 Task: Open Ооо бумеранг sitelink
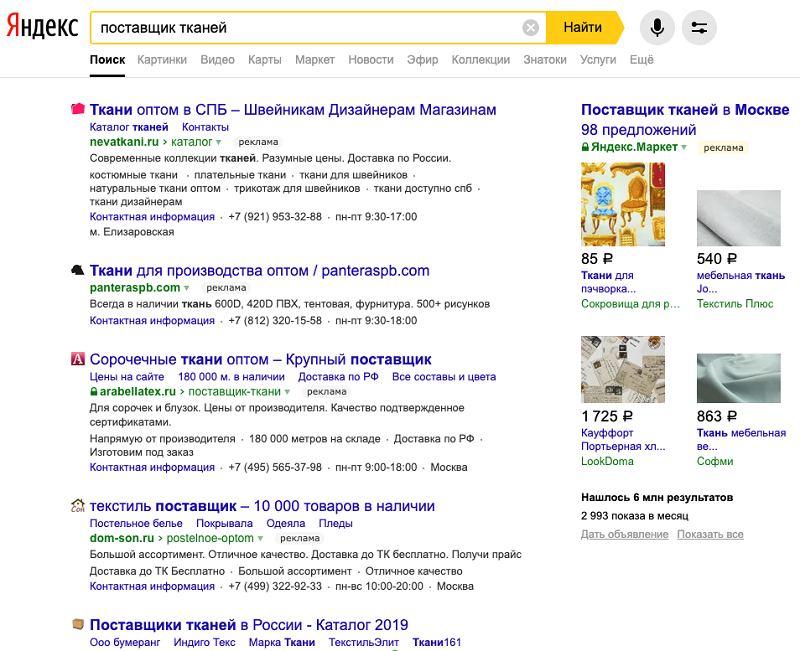pos(125,642)
